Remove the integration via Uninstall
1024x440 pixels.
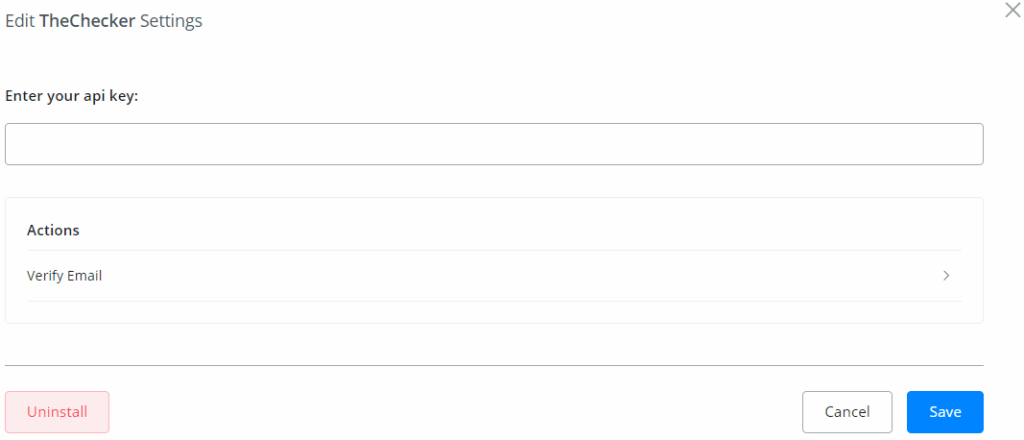coord(57,412)
